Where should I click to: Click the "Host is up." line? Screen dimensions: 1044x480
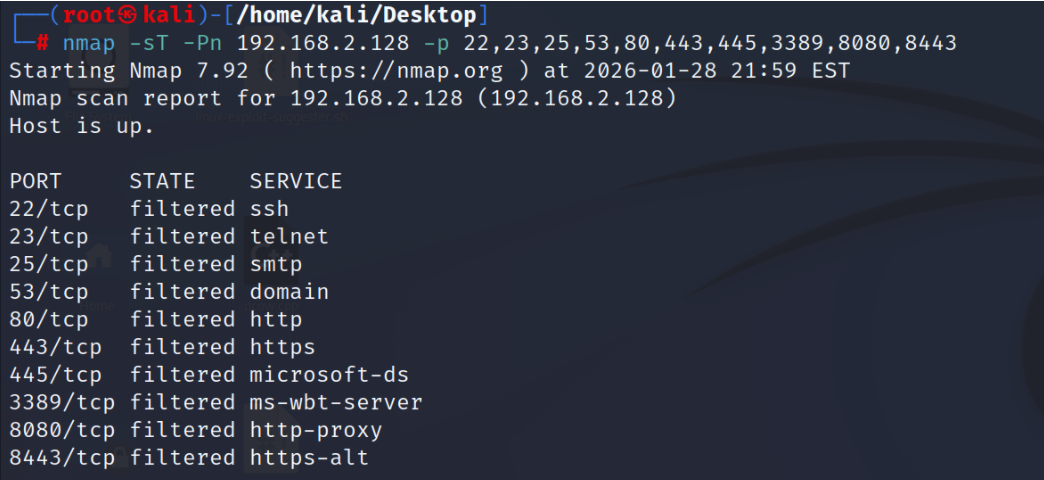click(82, 126)
